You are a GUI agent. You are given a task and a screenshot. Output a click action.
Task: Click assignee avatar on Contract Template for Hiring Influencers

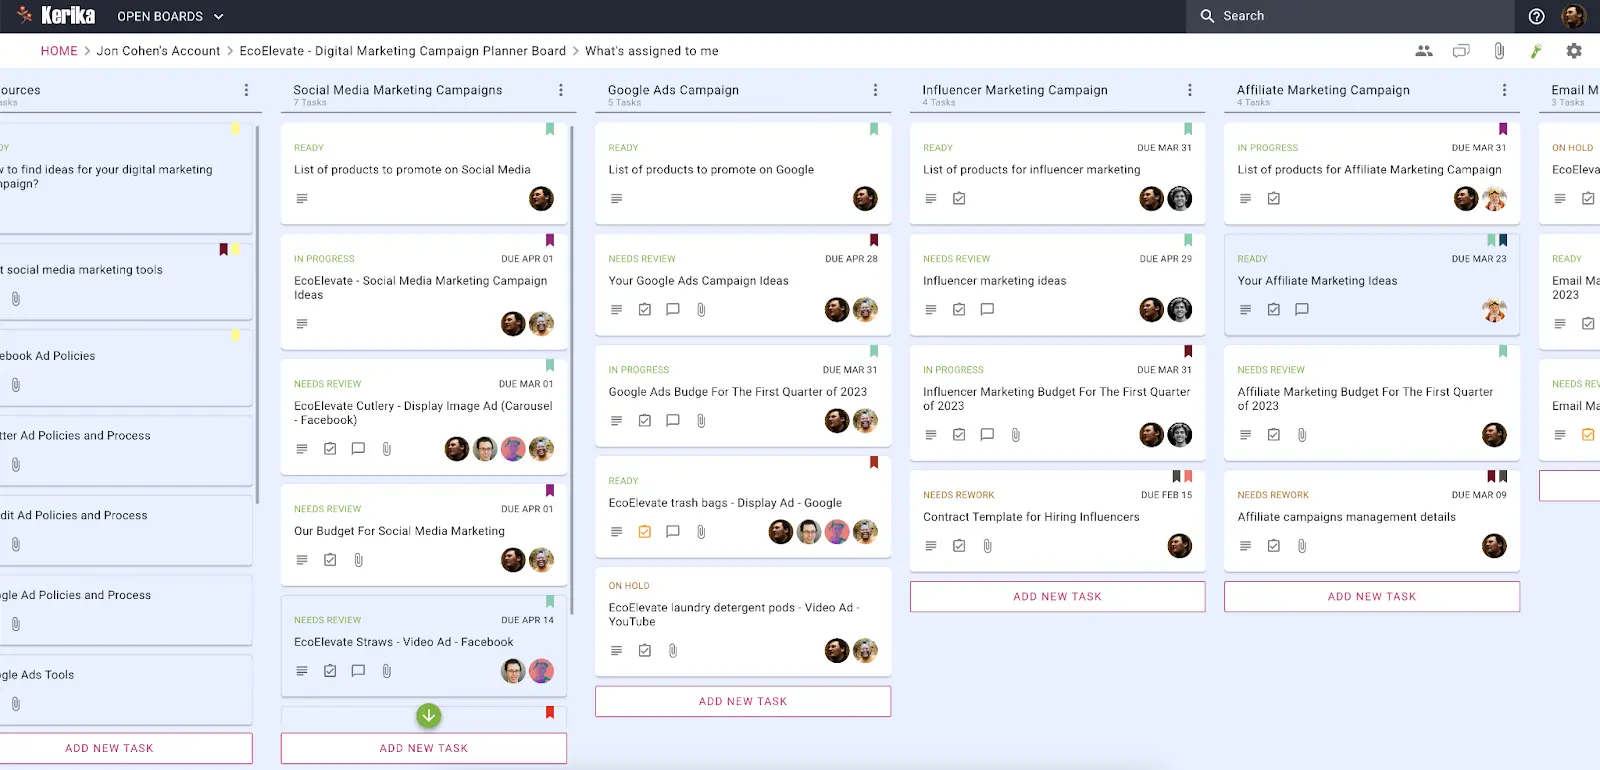1180,546
